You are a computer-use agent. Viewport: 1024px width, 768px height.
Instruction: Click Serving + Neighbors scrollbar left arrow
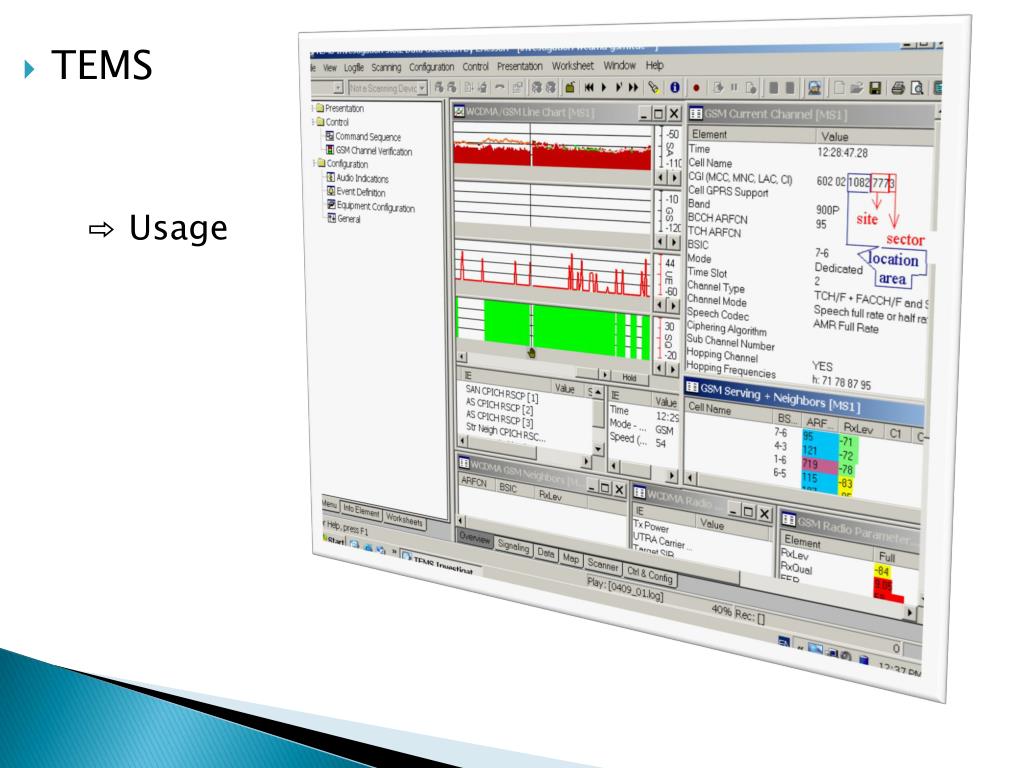click(690, 477)
